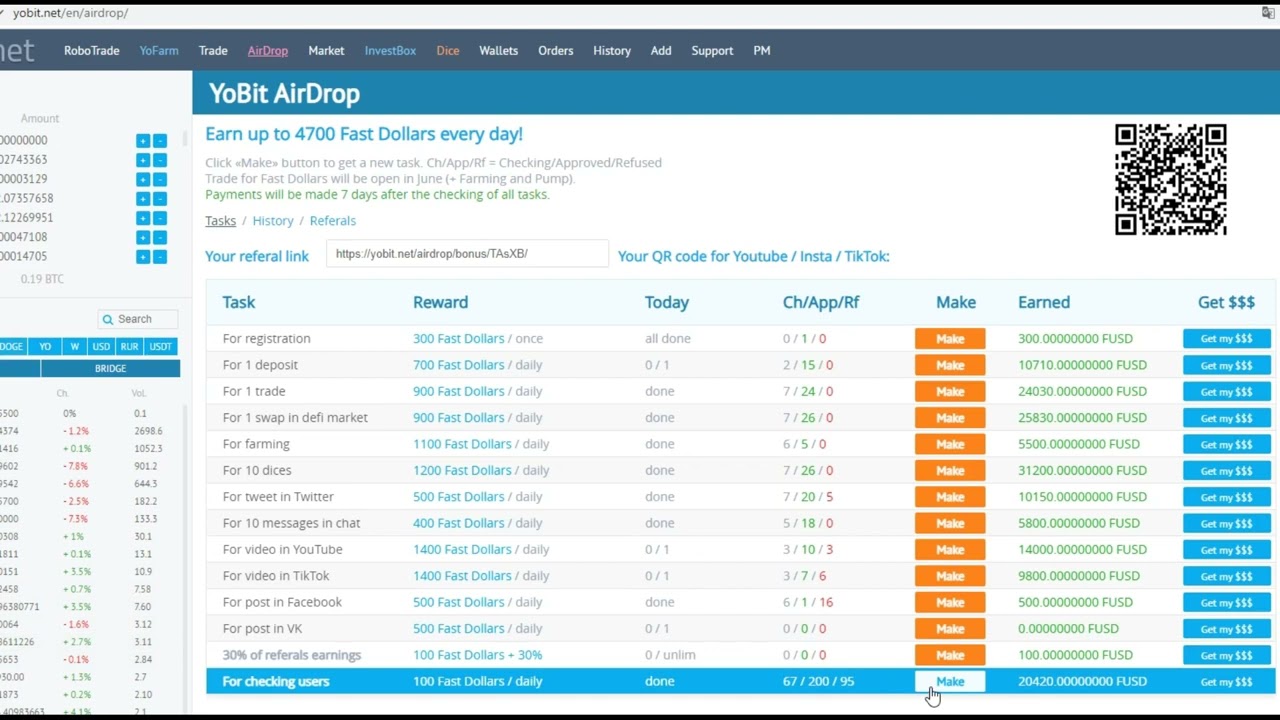Click the magnifier icon in the market search box
The image size is (1280, 720).
pyautogui.click(x=108, y=319)
